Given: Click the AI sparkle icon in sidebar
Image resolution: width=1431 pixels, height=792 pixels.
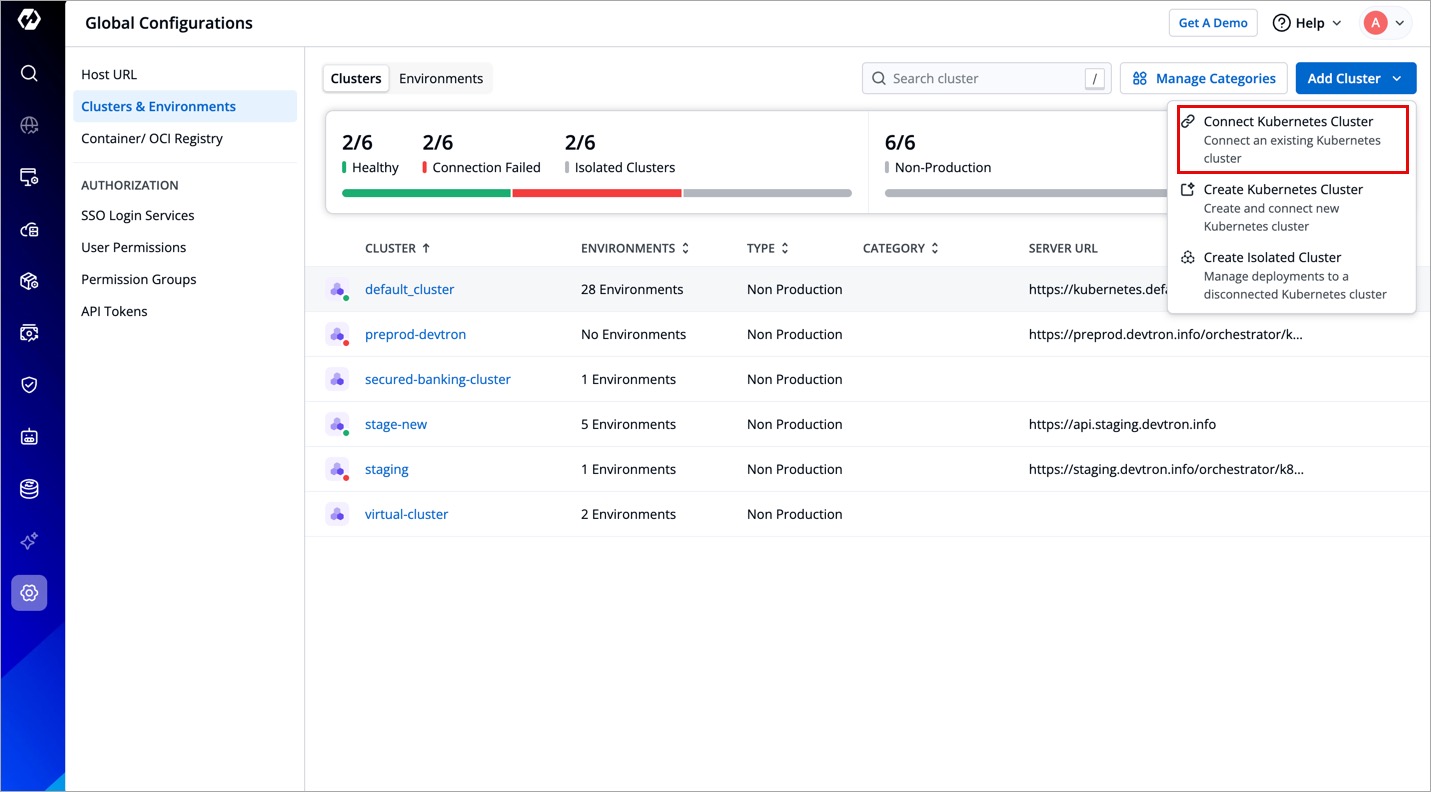Looking at the screenshot, I should pos(29,541).
